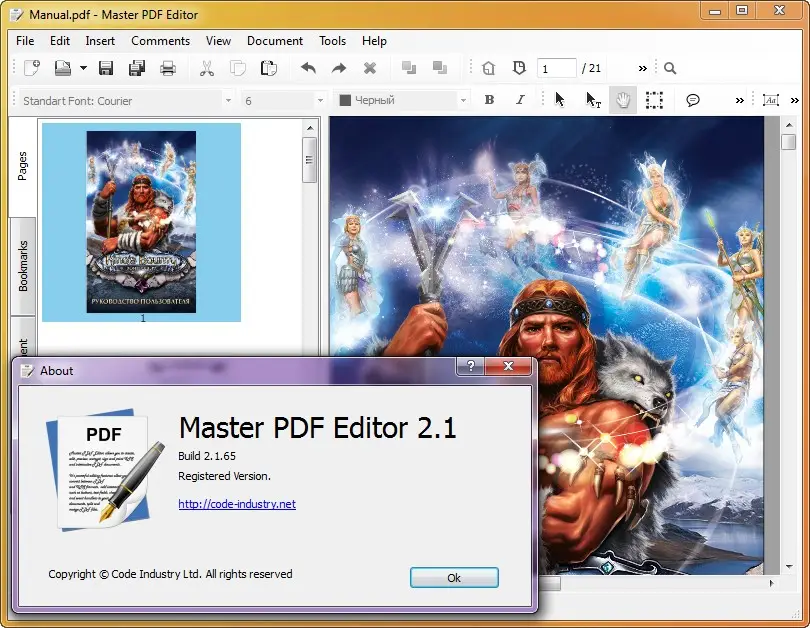The width and height of the screenshot is (810, 628).
Task: Click the thumbnails panel scroll-up arrow
Action: (310, 128)
